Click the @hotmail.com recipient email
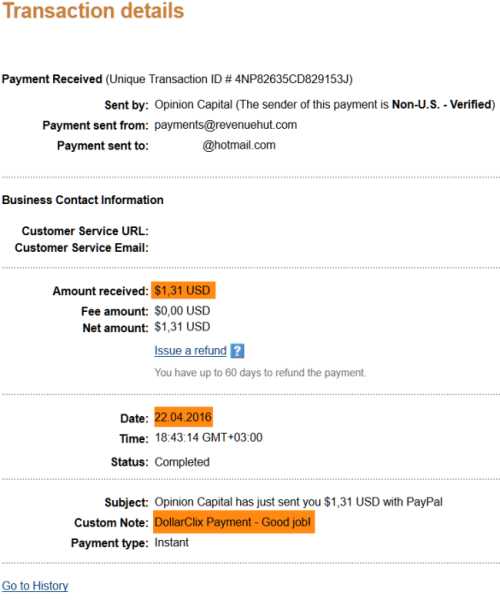Screen dimensions: 500x600 239,145
